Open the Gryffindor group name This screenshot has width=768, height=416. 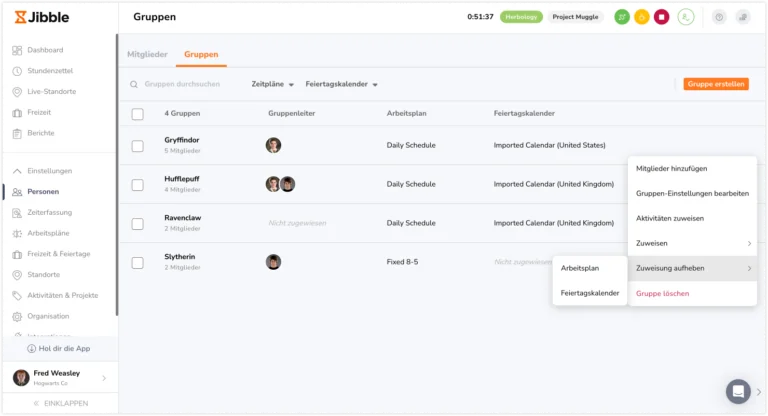pyautogui.click(x=182, y=140)
